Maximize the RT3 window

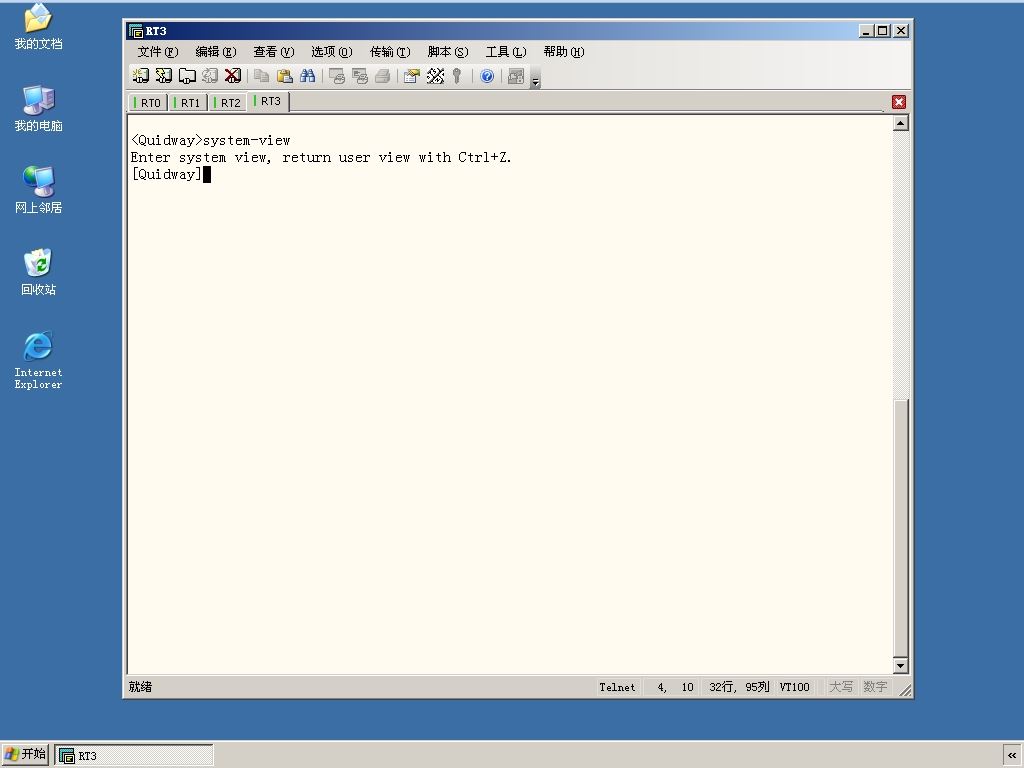[882, 31]
